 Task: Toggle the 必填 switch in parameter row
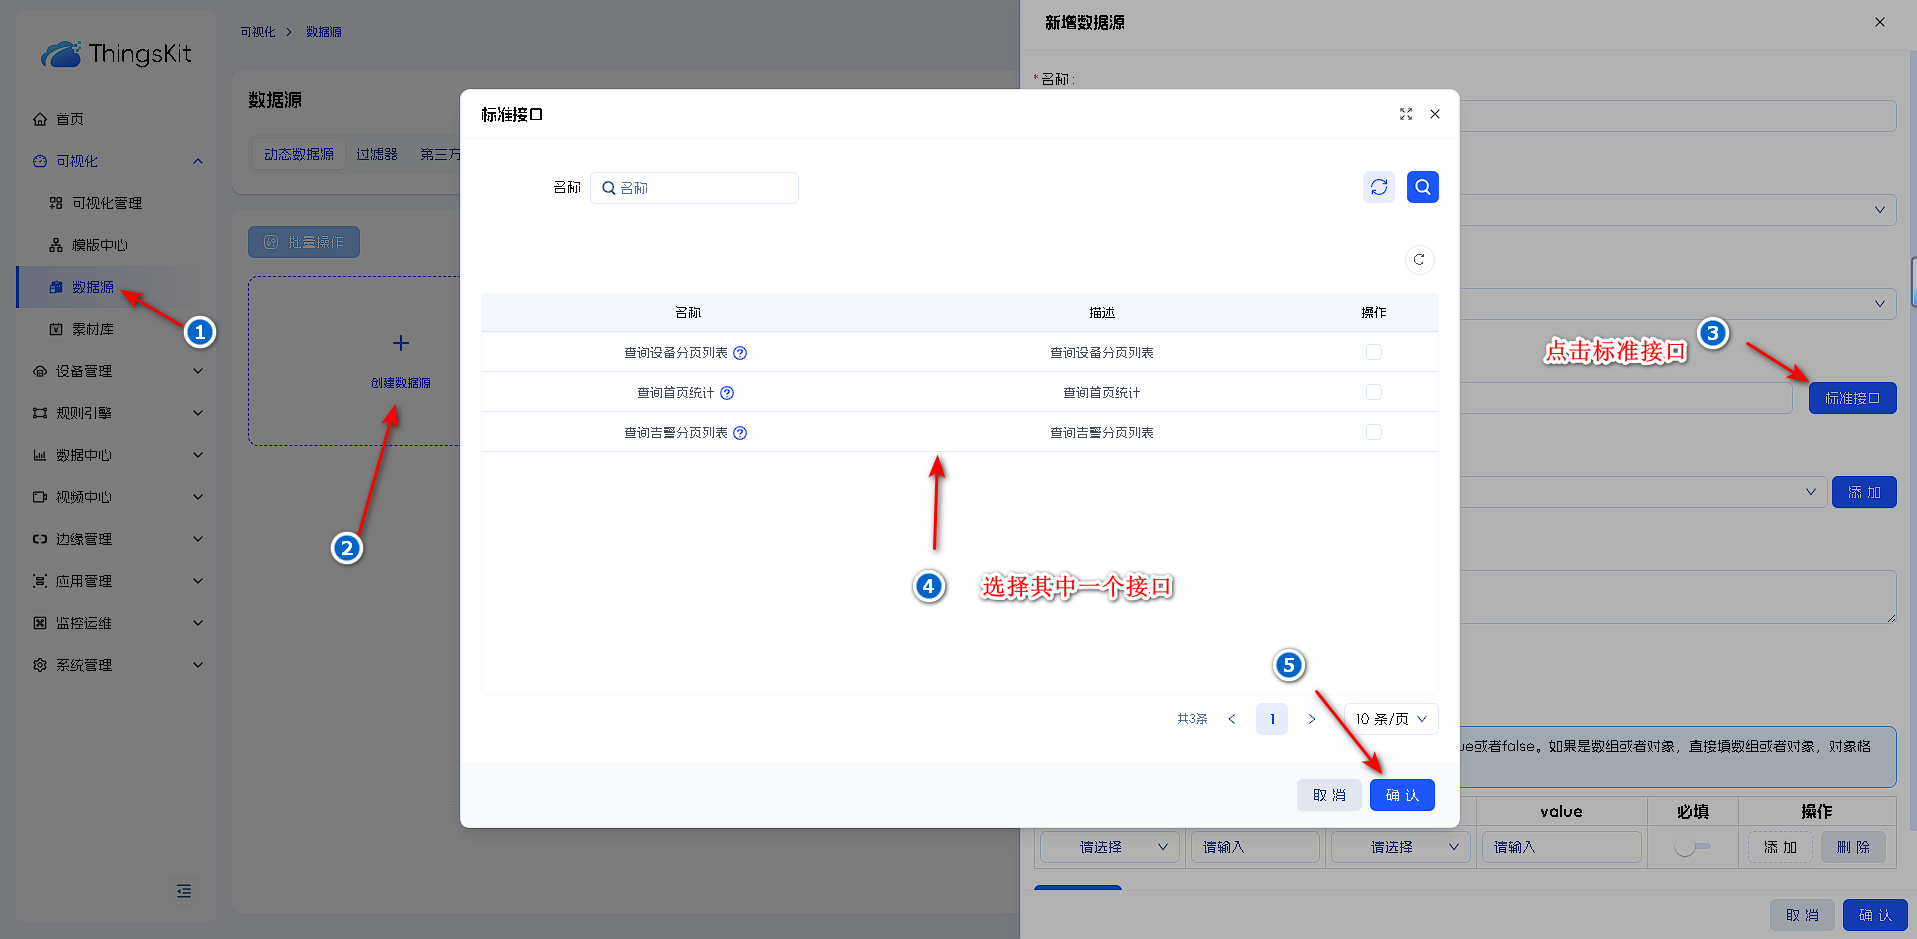1692,847
